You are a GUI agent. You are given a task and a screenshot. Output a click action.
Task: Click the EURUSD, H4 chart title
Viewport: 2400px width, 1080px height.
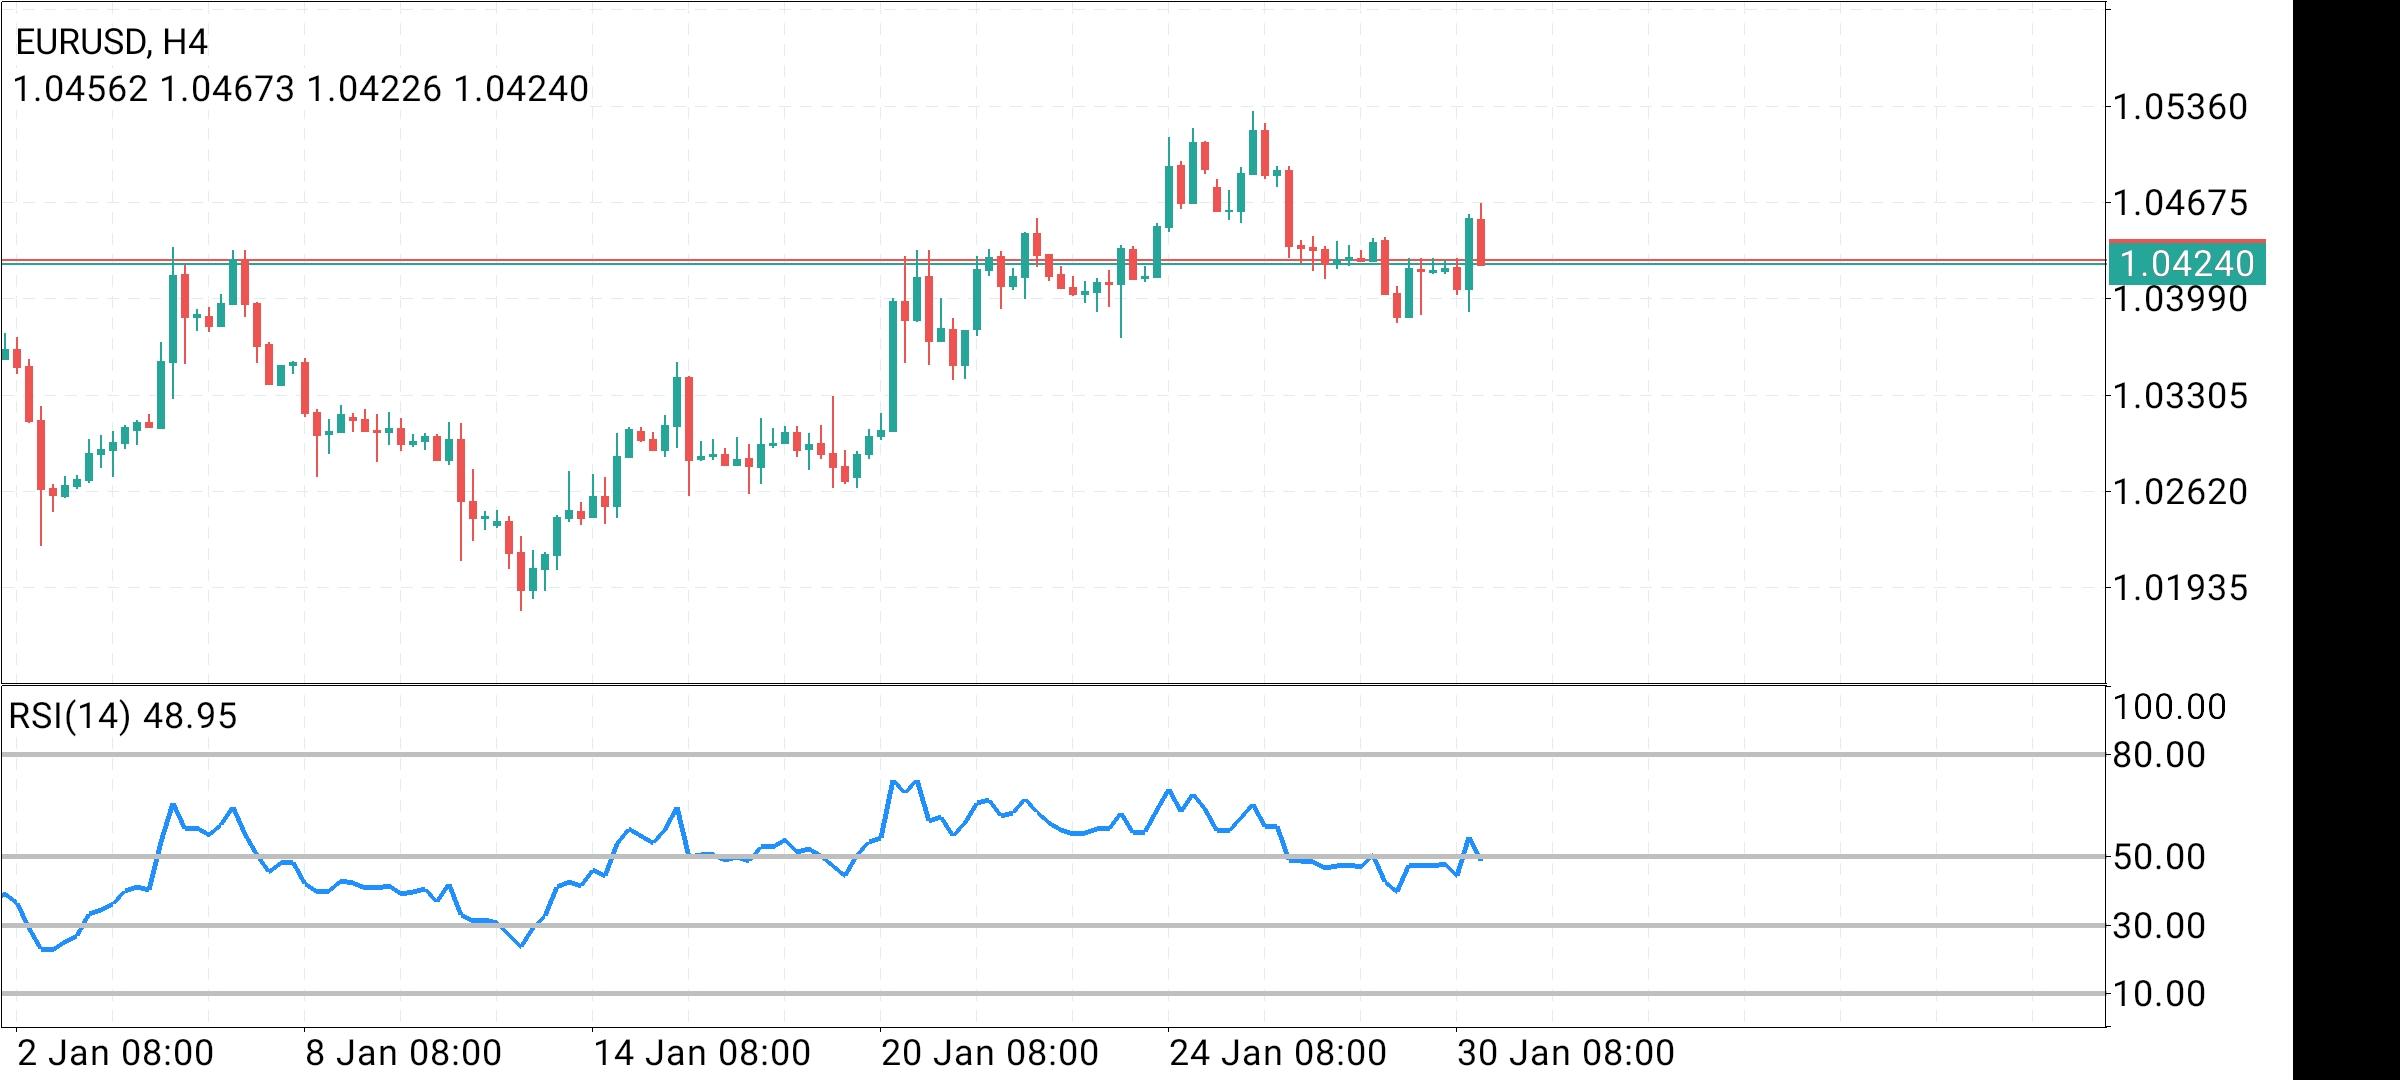pos(112,42)
